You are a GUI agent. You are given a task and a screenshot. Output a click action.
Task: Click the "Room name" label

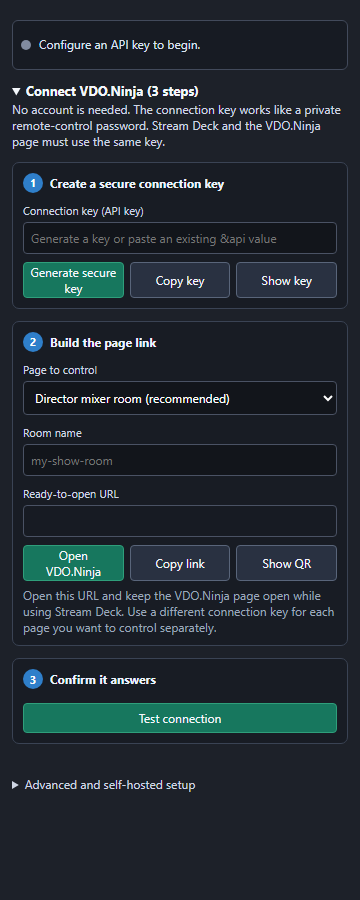[x=52, y=433]
